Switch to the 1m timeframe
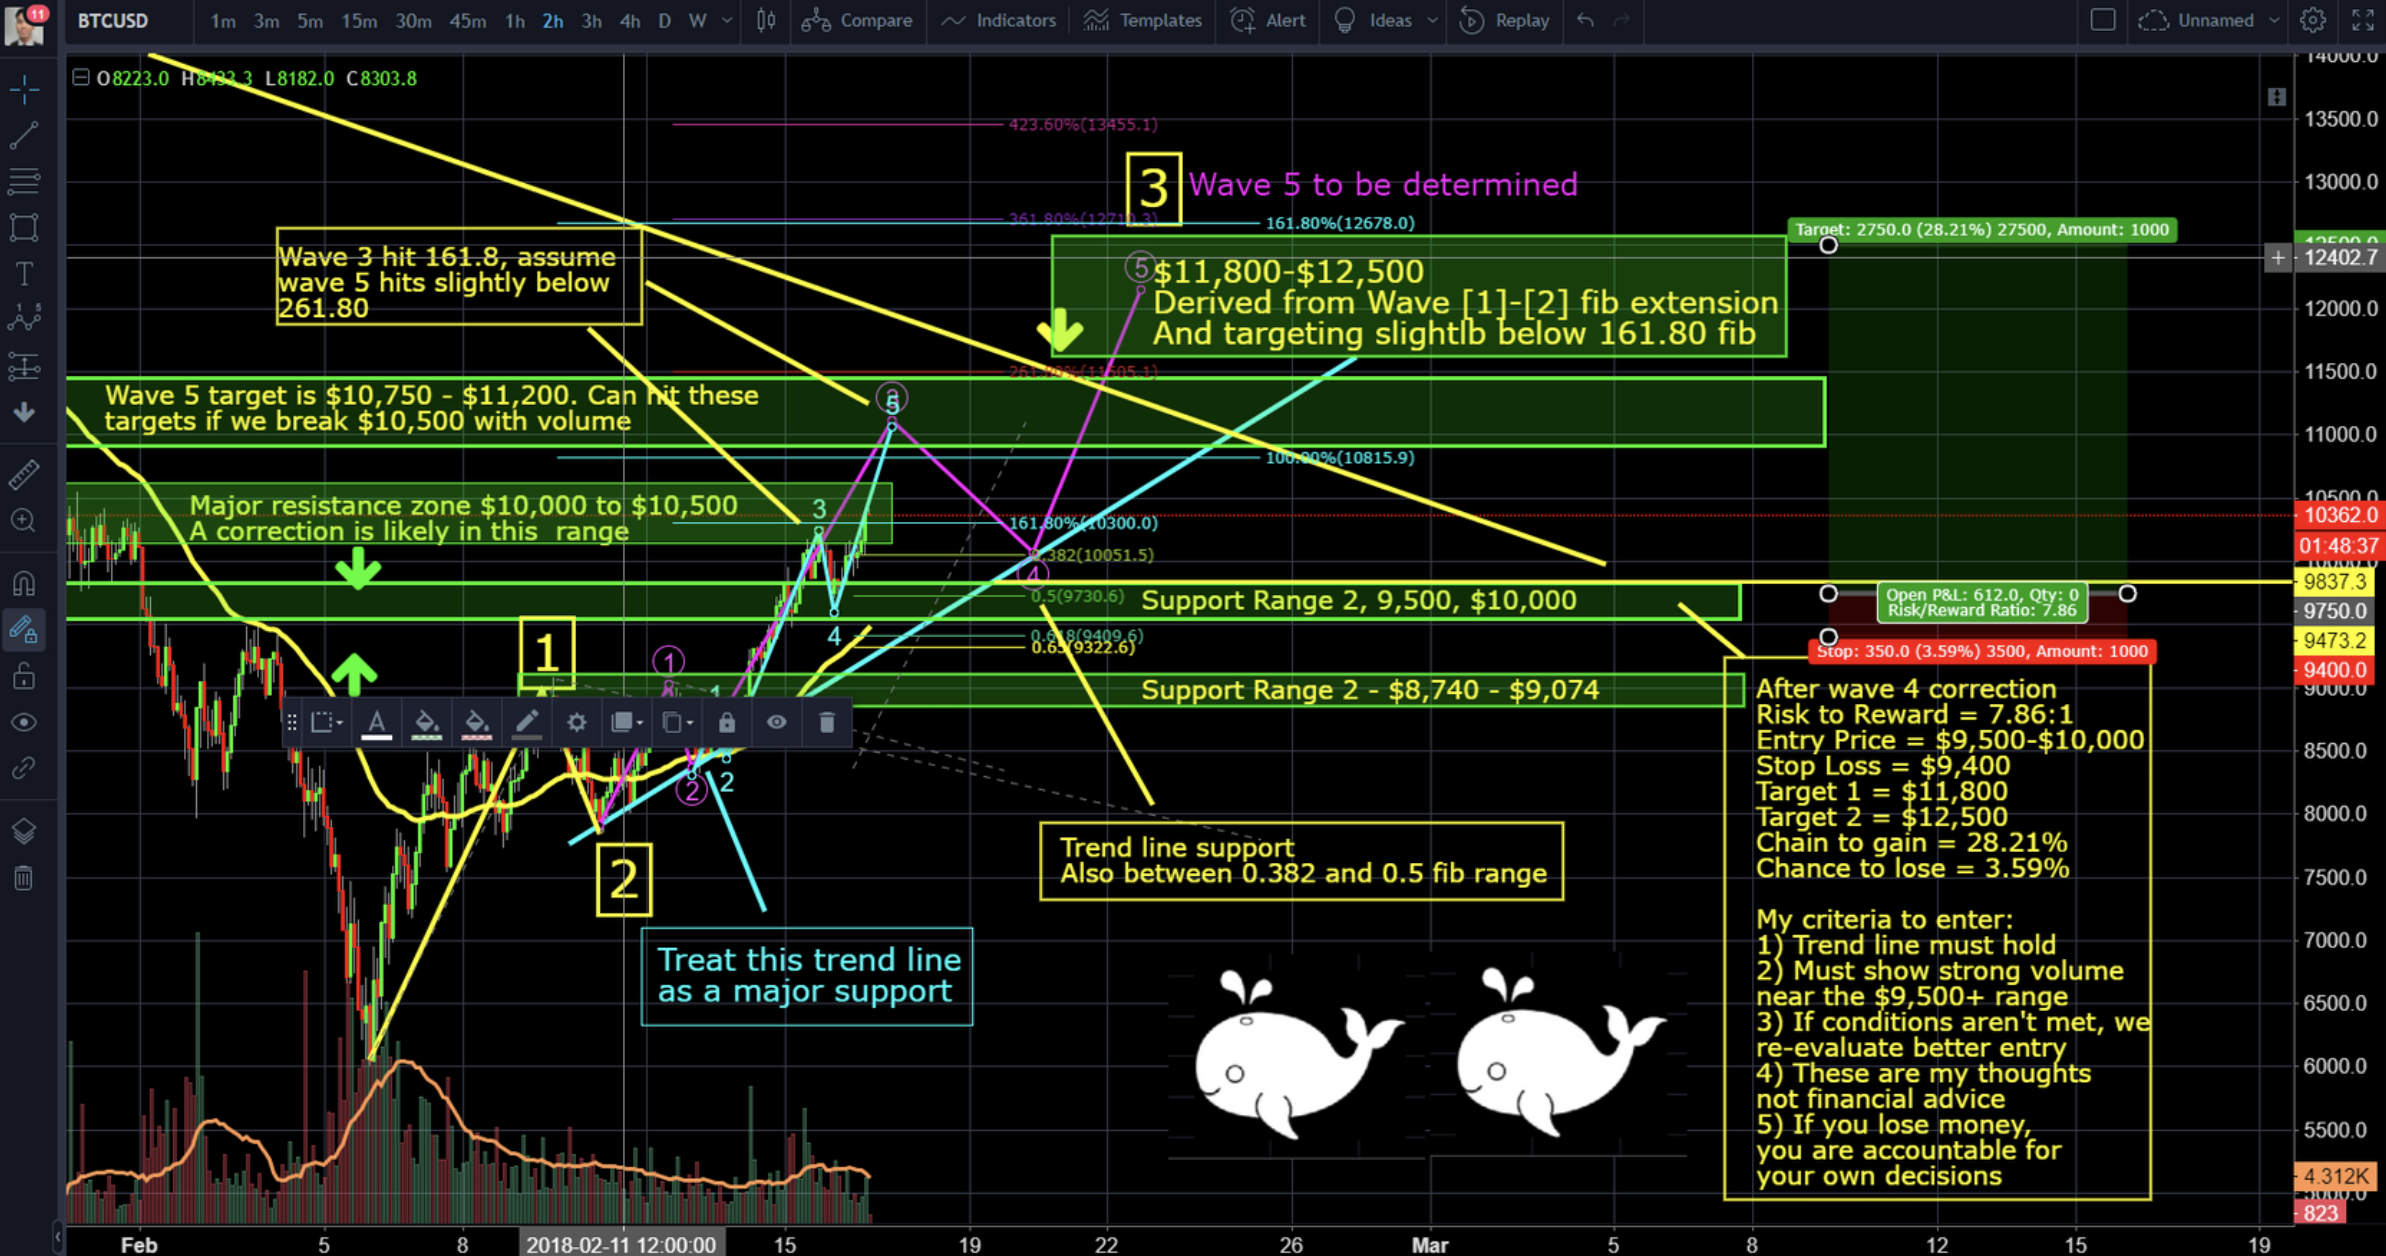Screen dimensions: 2386x1256 (222, 20)
